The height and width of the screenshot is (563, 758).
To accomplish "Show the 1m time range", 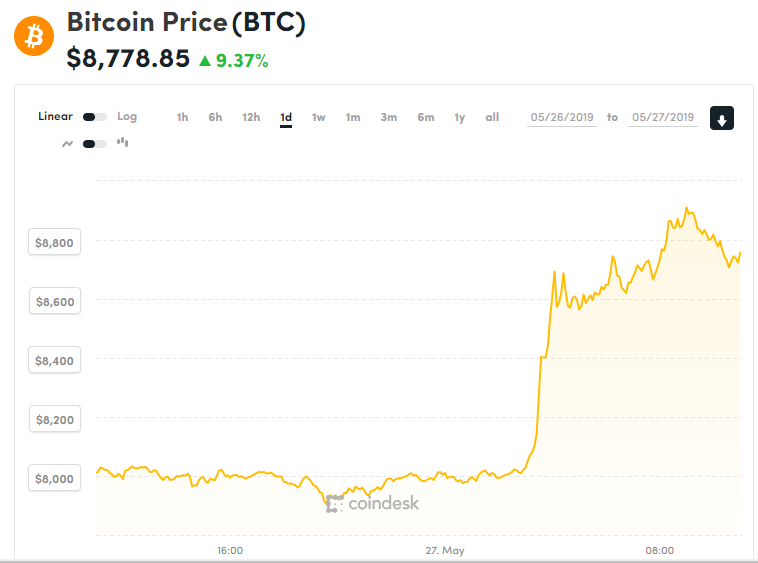I will coord(353,117).
